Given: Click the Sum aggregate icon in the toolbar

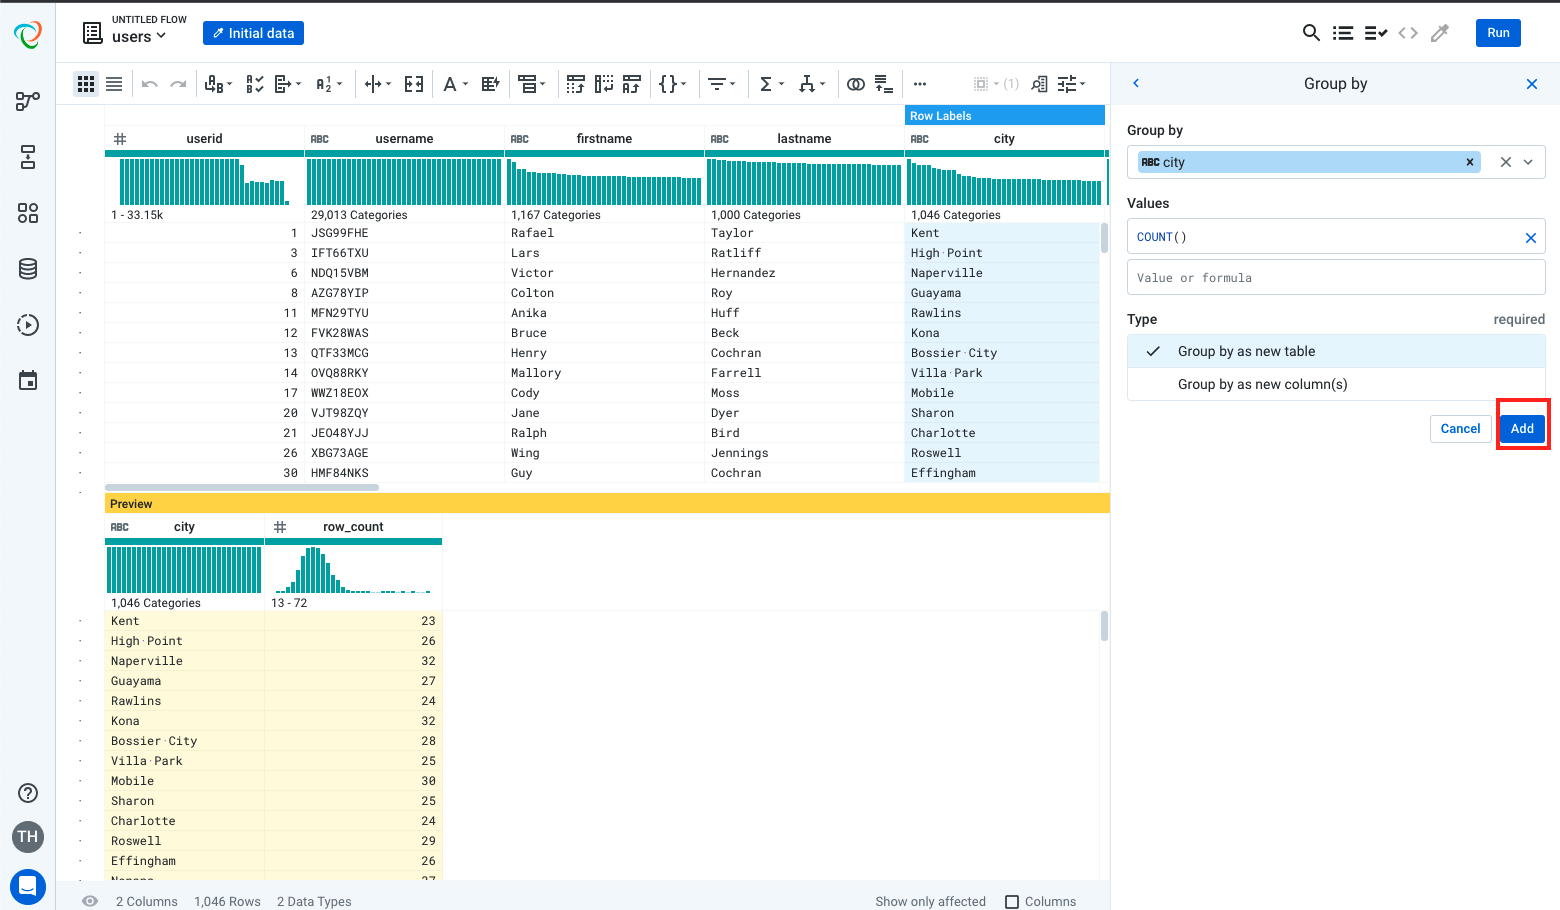Looking at the screenshot, I should [x=766, y=83].
